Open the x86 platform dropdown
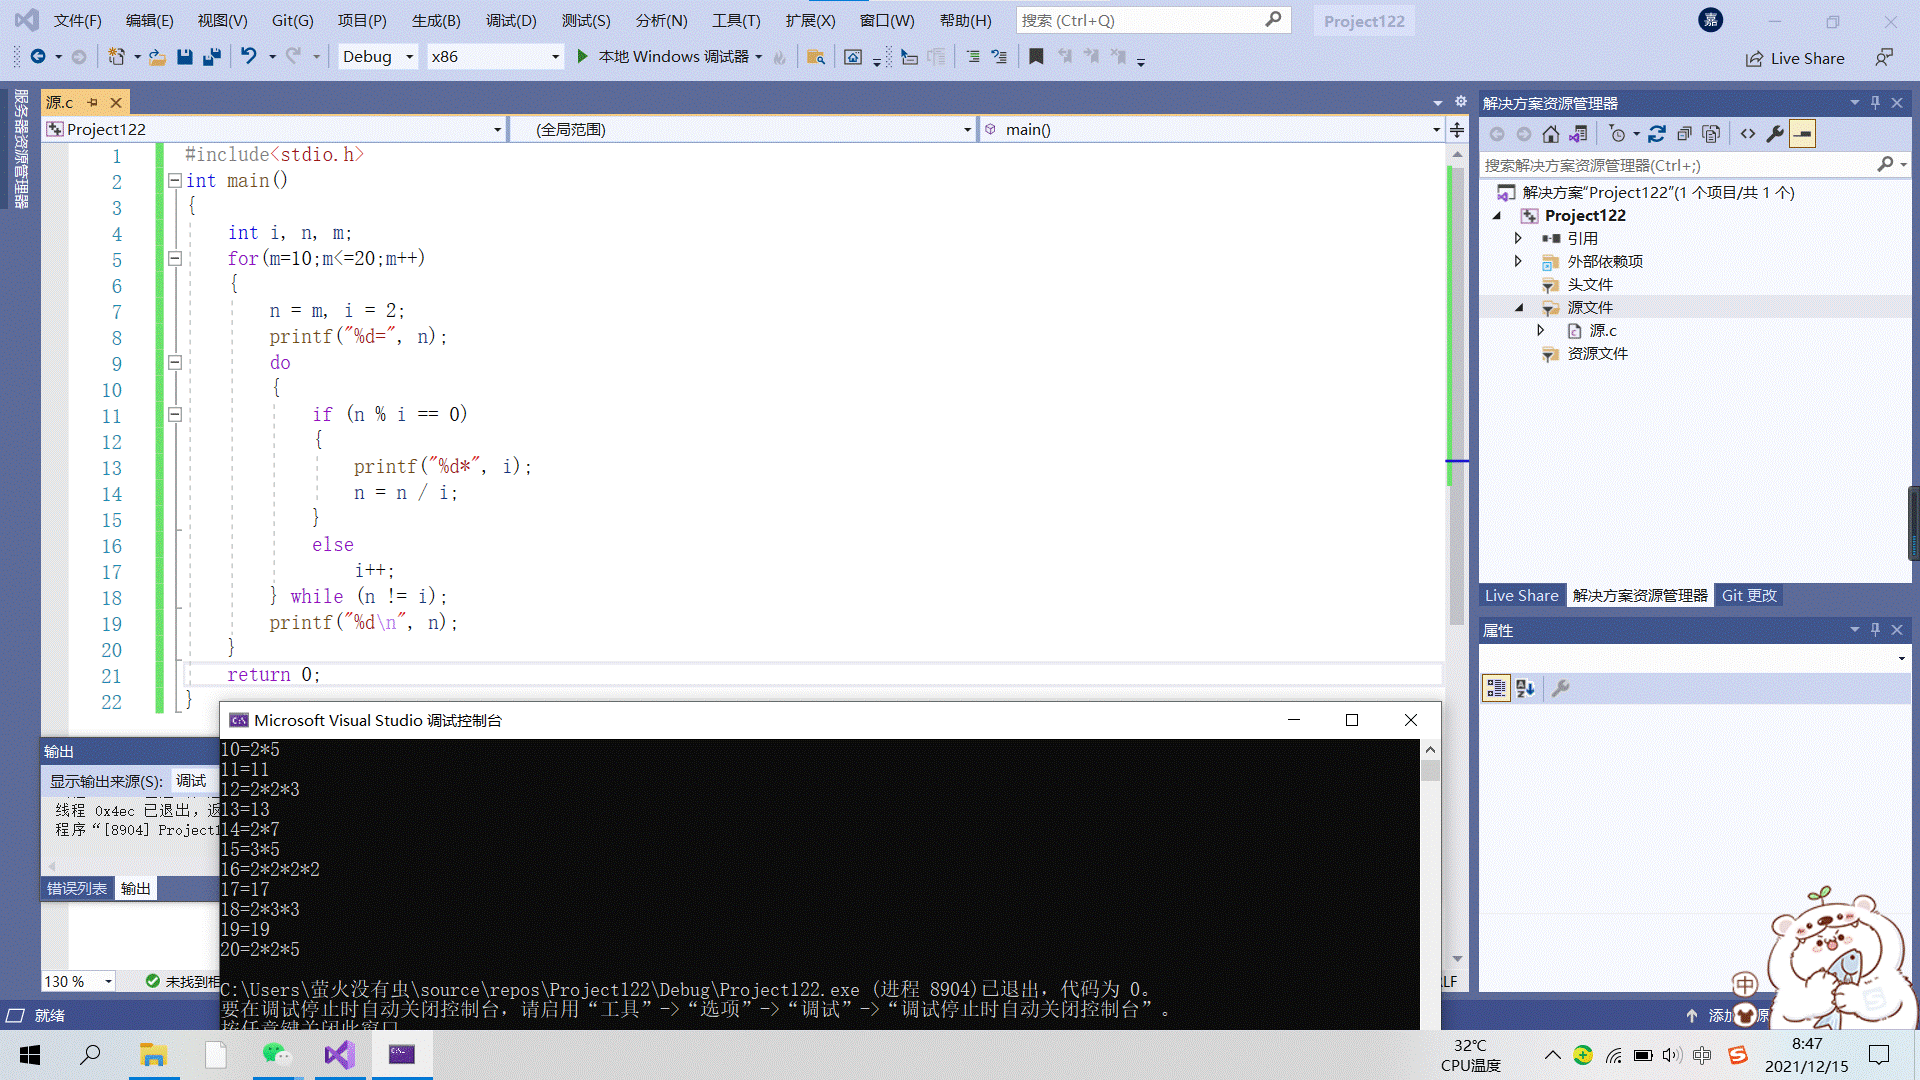1920x1080 pixels. point(555,57)
